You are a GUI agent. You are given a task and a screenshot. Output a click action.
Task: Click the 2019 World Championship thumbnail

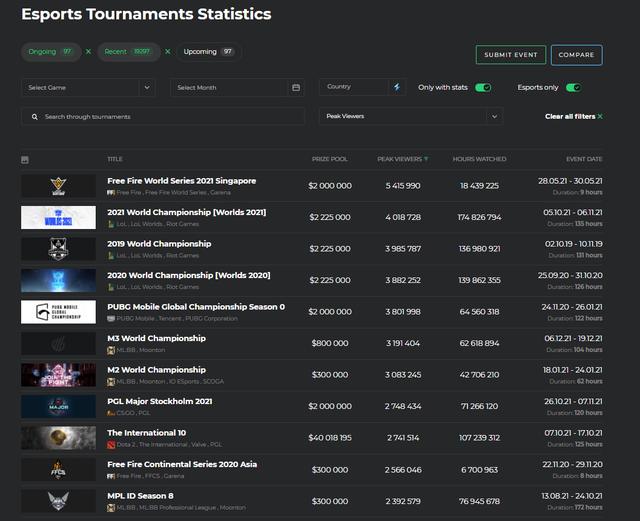point(58,249)
